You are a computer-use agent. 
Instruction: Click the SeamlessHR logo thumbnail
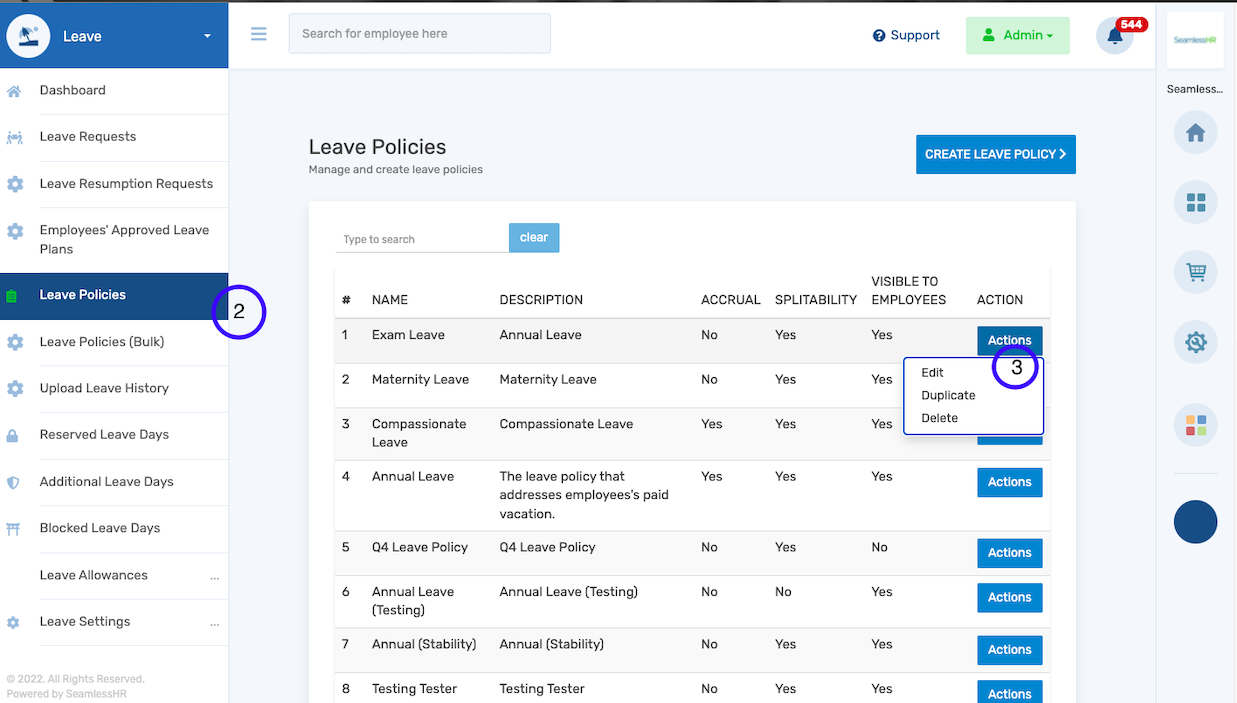(1195, 40)
